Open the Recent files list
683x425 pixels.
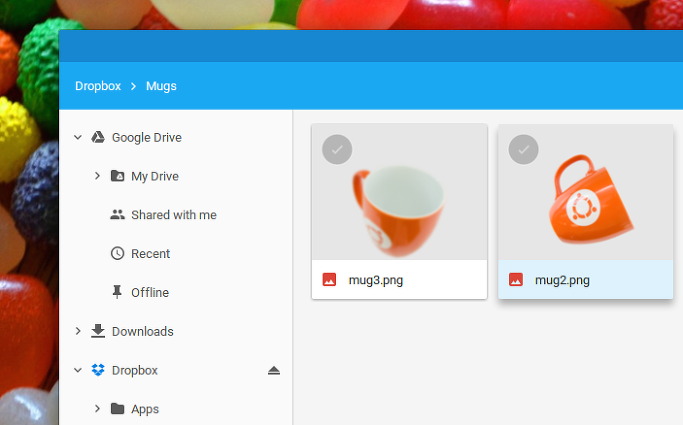point(151,253)
